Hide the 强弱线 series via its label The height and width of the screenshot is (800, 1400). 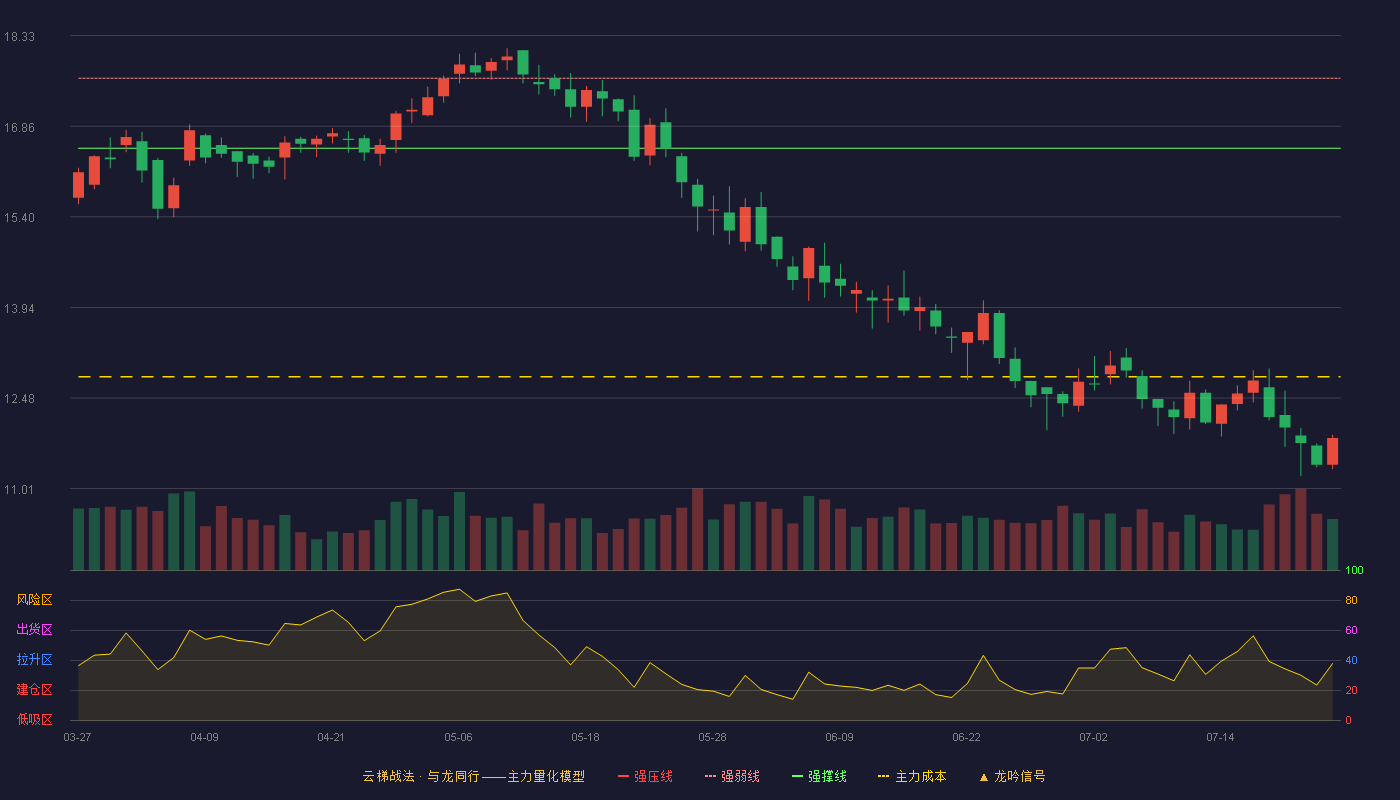pyautogui.click(x=740, y=776)
